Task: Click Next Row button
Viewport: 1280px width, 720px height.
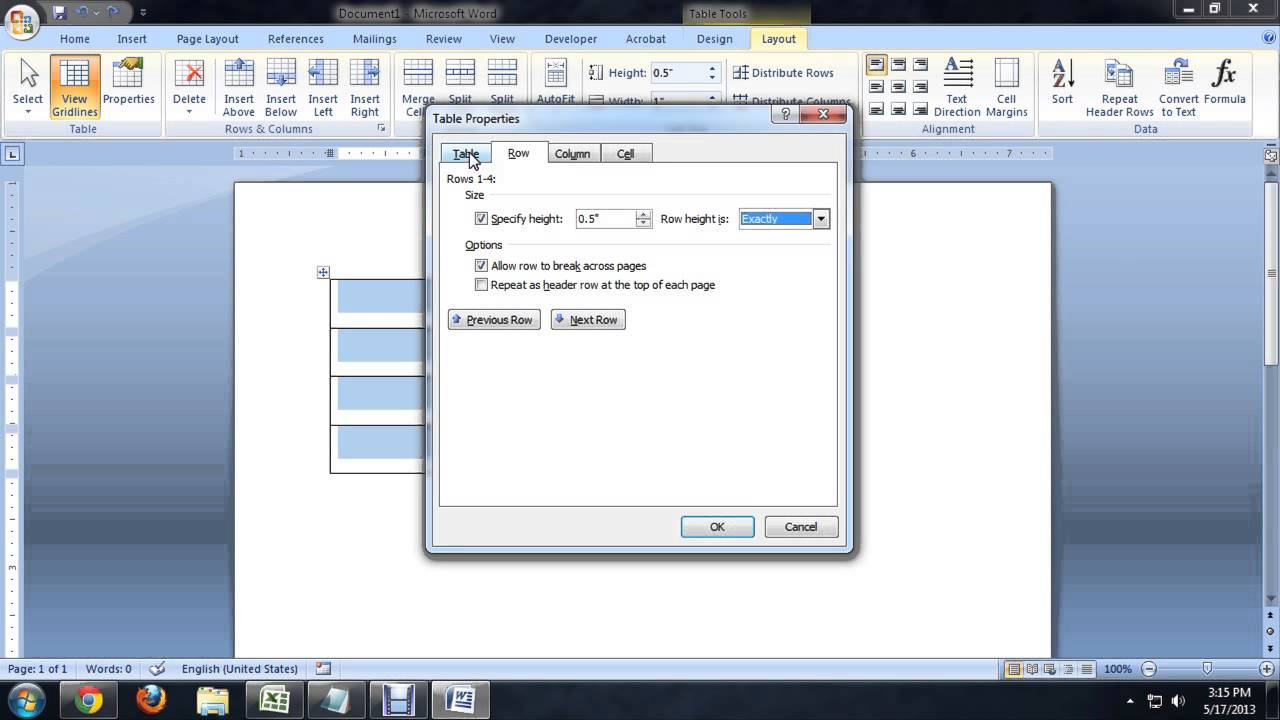Action: (588, 320)
